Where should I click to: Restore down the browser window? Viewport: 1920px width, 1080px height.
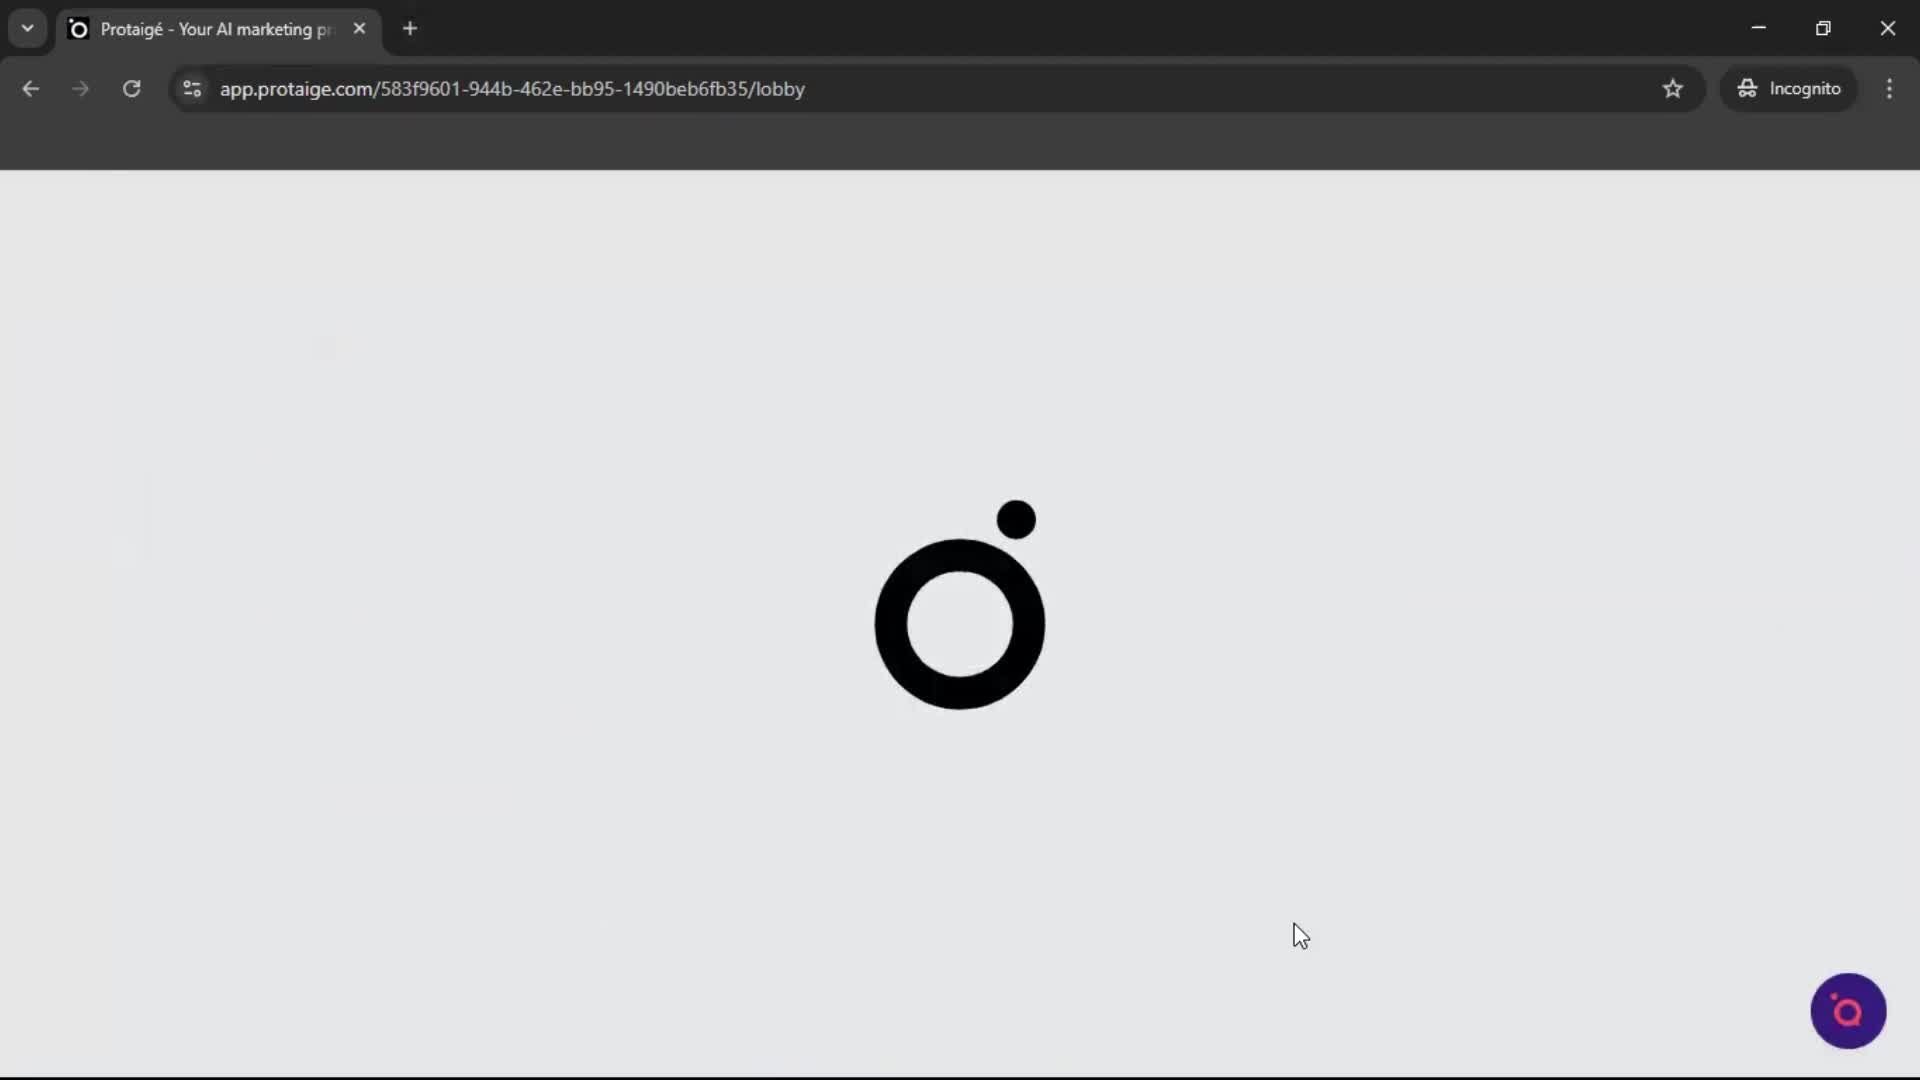click(1823, 28)
